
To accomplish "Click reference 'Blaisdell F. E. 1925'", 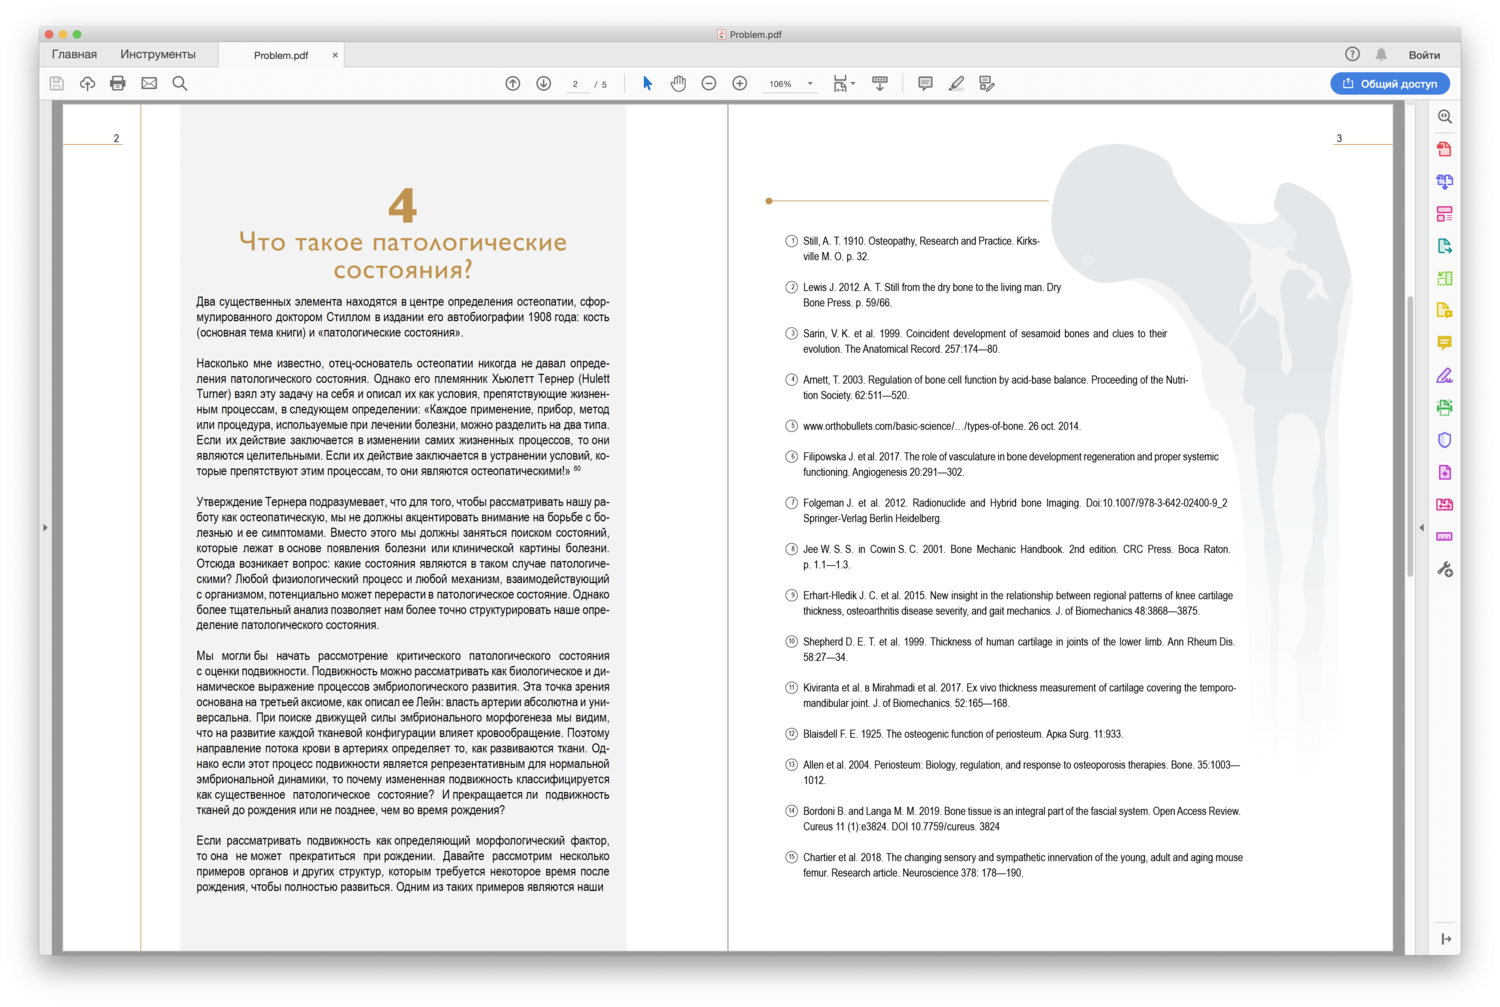I will pyautogui.click(x=963, y=734).
